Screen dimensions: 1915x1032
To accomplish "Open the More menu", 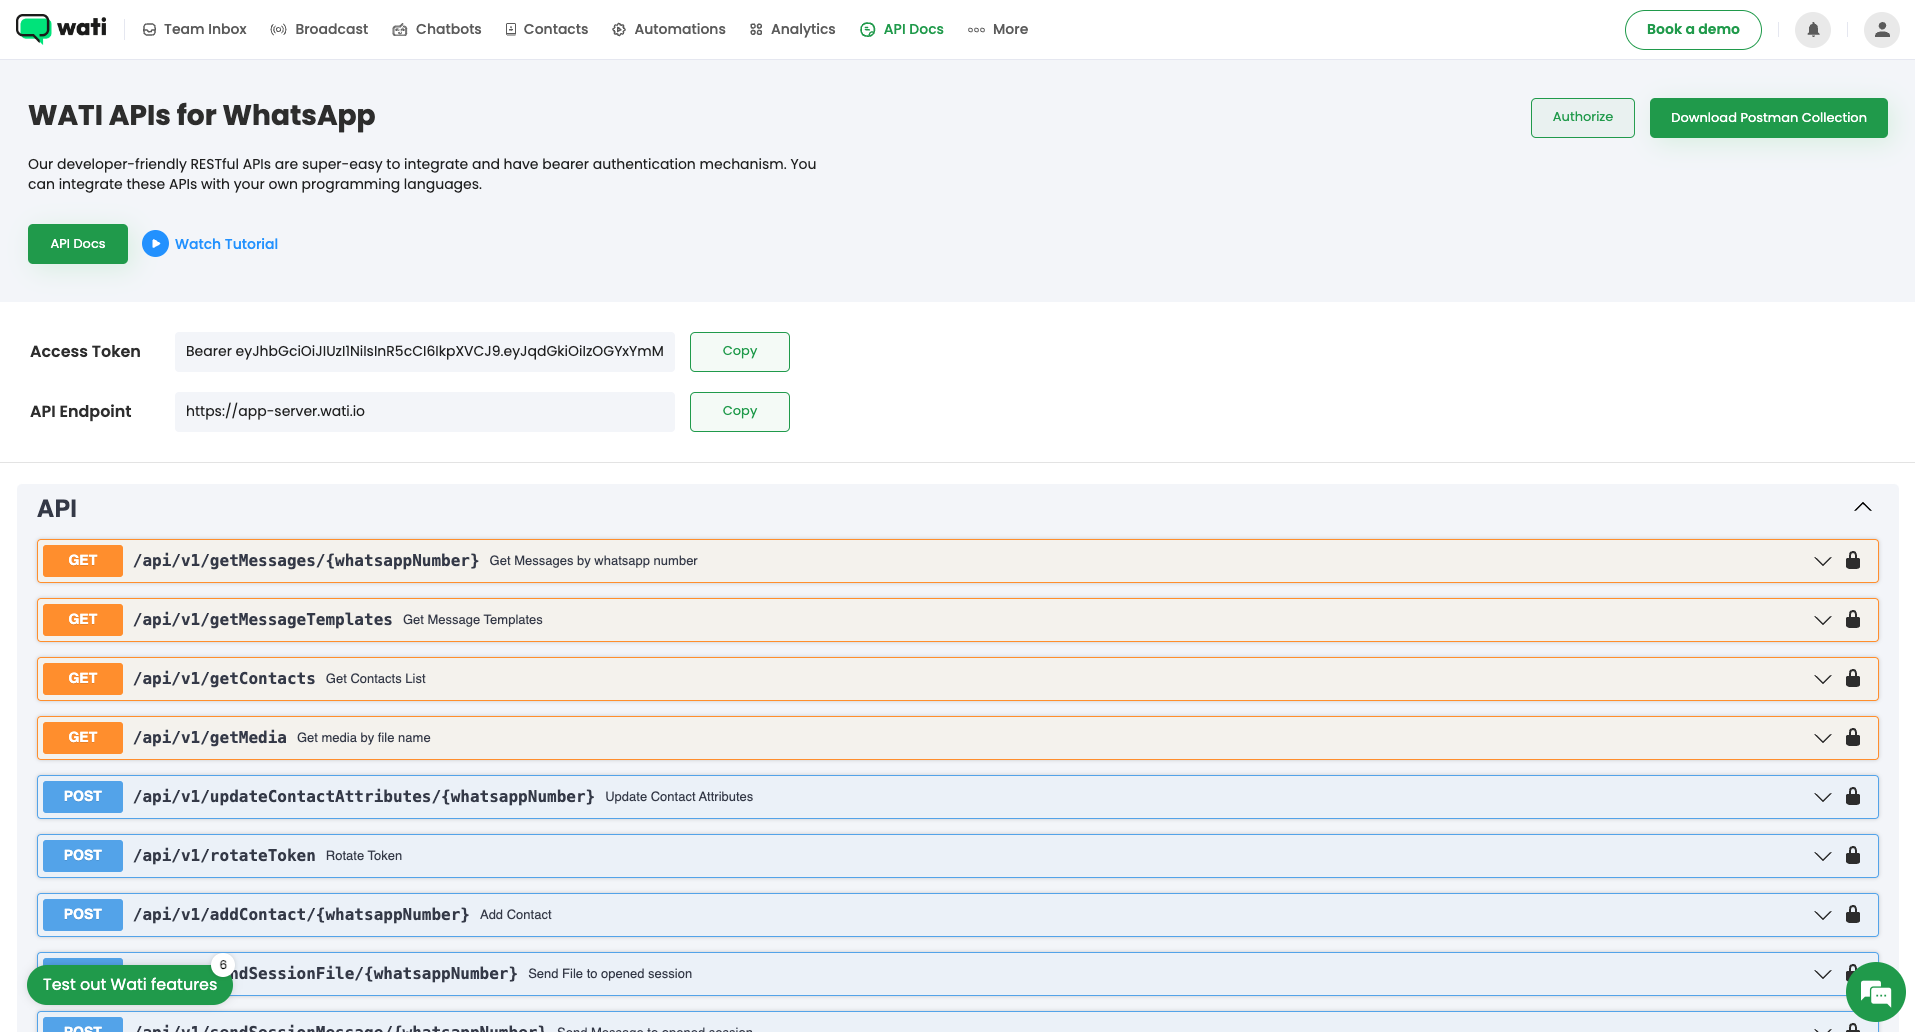I will [x=998, y=29].
